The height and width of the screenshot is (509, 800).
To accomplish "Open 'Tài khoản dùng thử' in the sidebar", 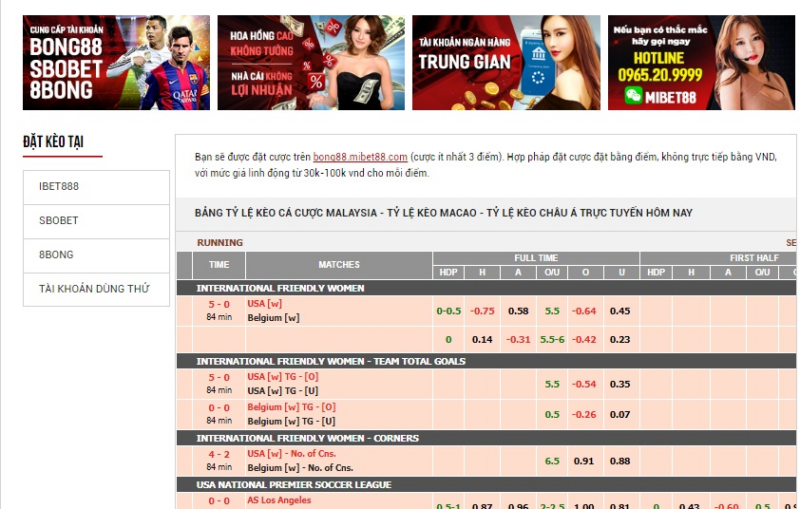I will click(96, 289).
